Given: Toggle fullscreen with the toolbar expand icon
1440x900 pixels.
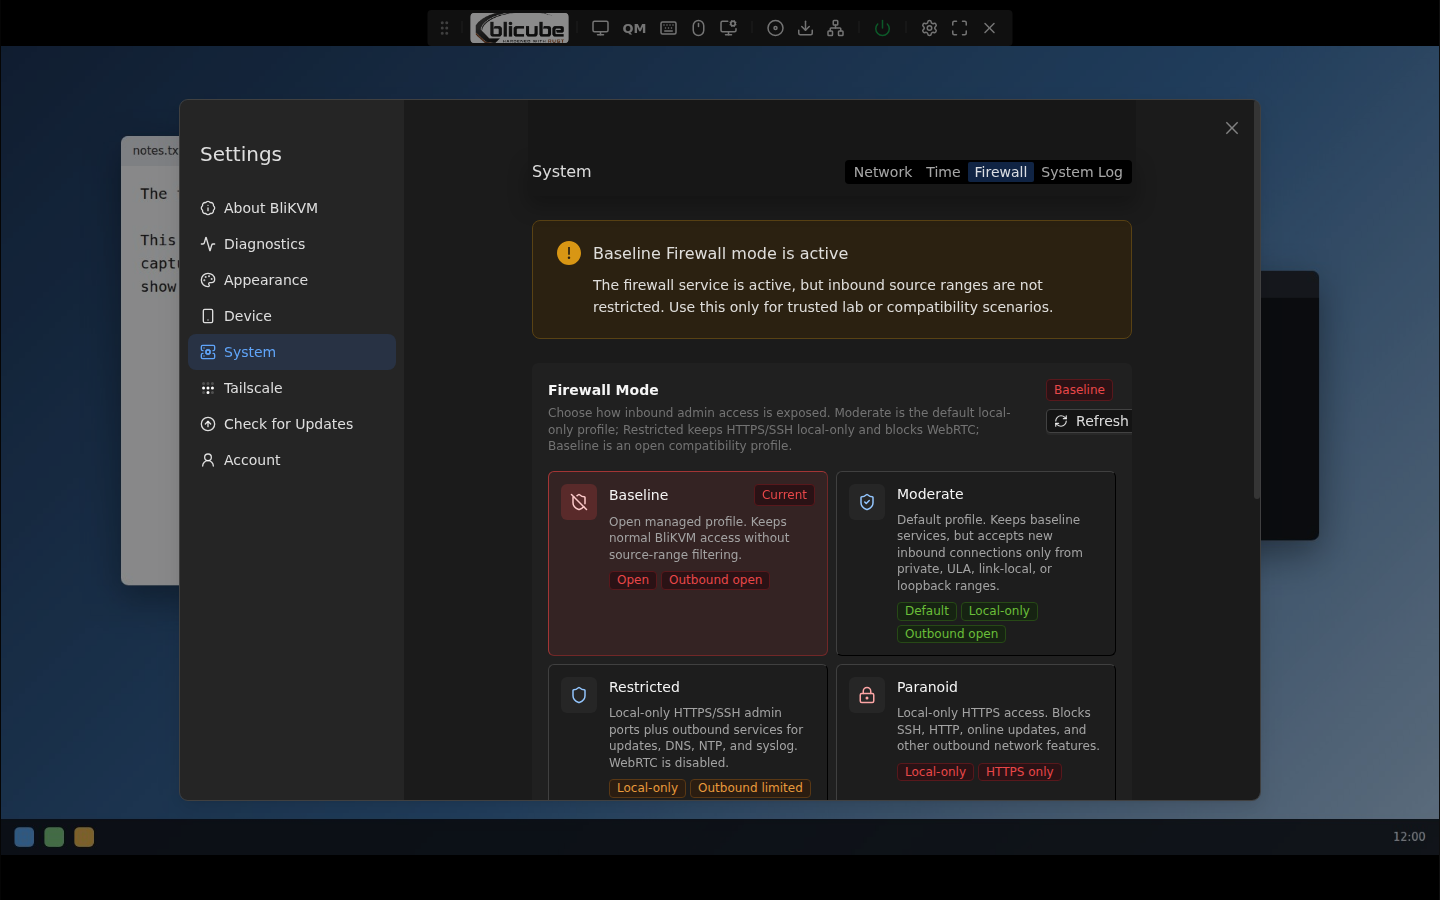Looking at the screenshot, I should click(x=959, y=28).
